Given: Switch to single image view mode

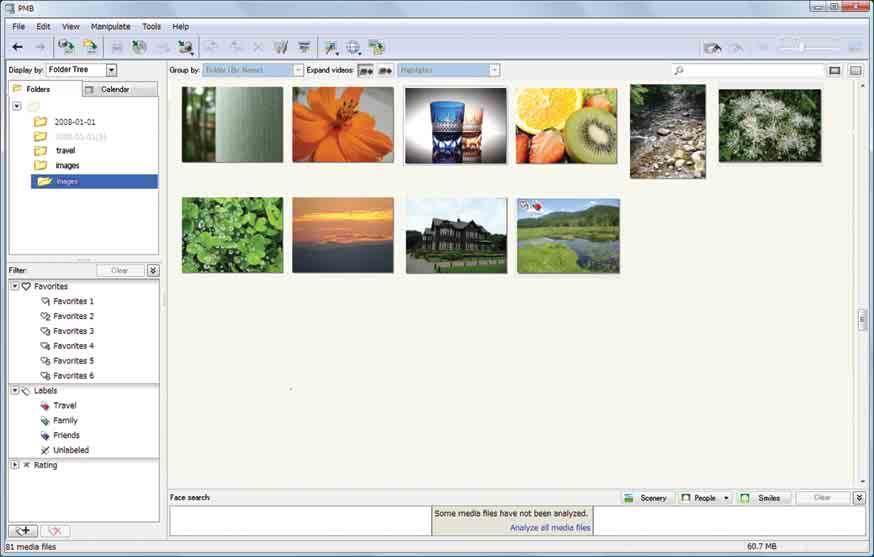Looking at the screenshot, I should [x=834, y=70].
